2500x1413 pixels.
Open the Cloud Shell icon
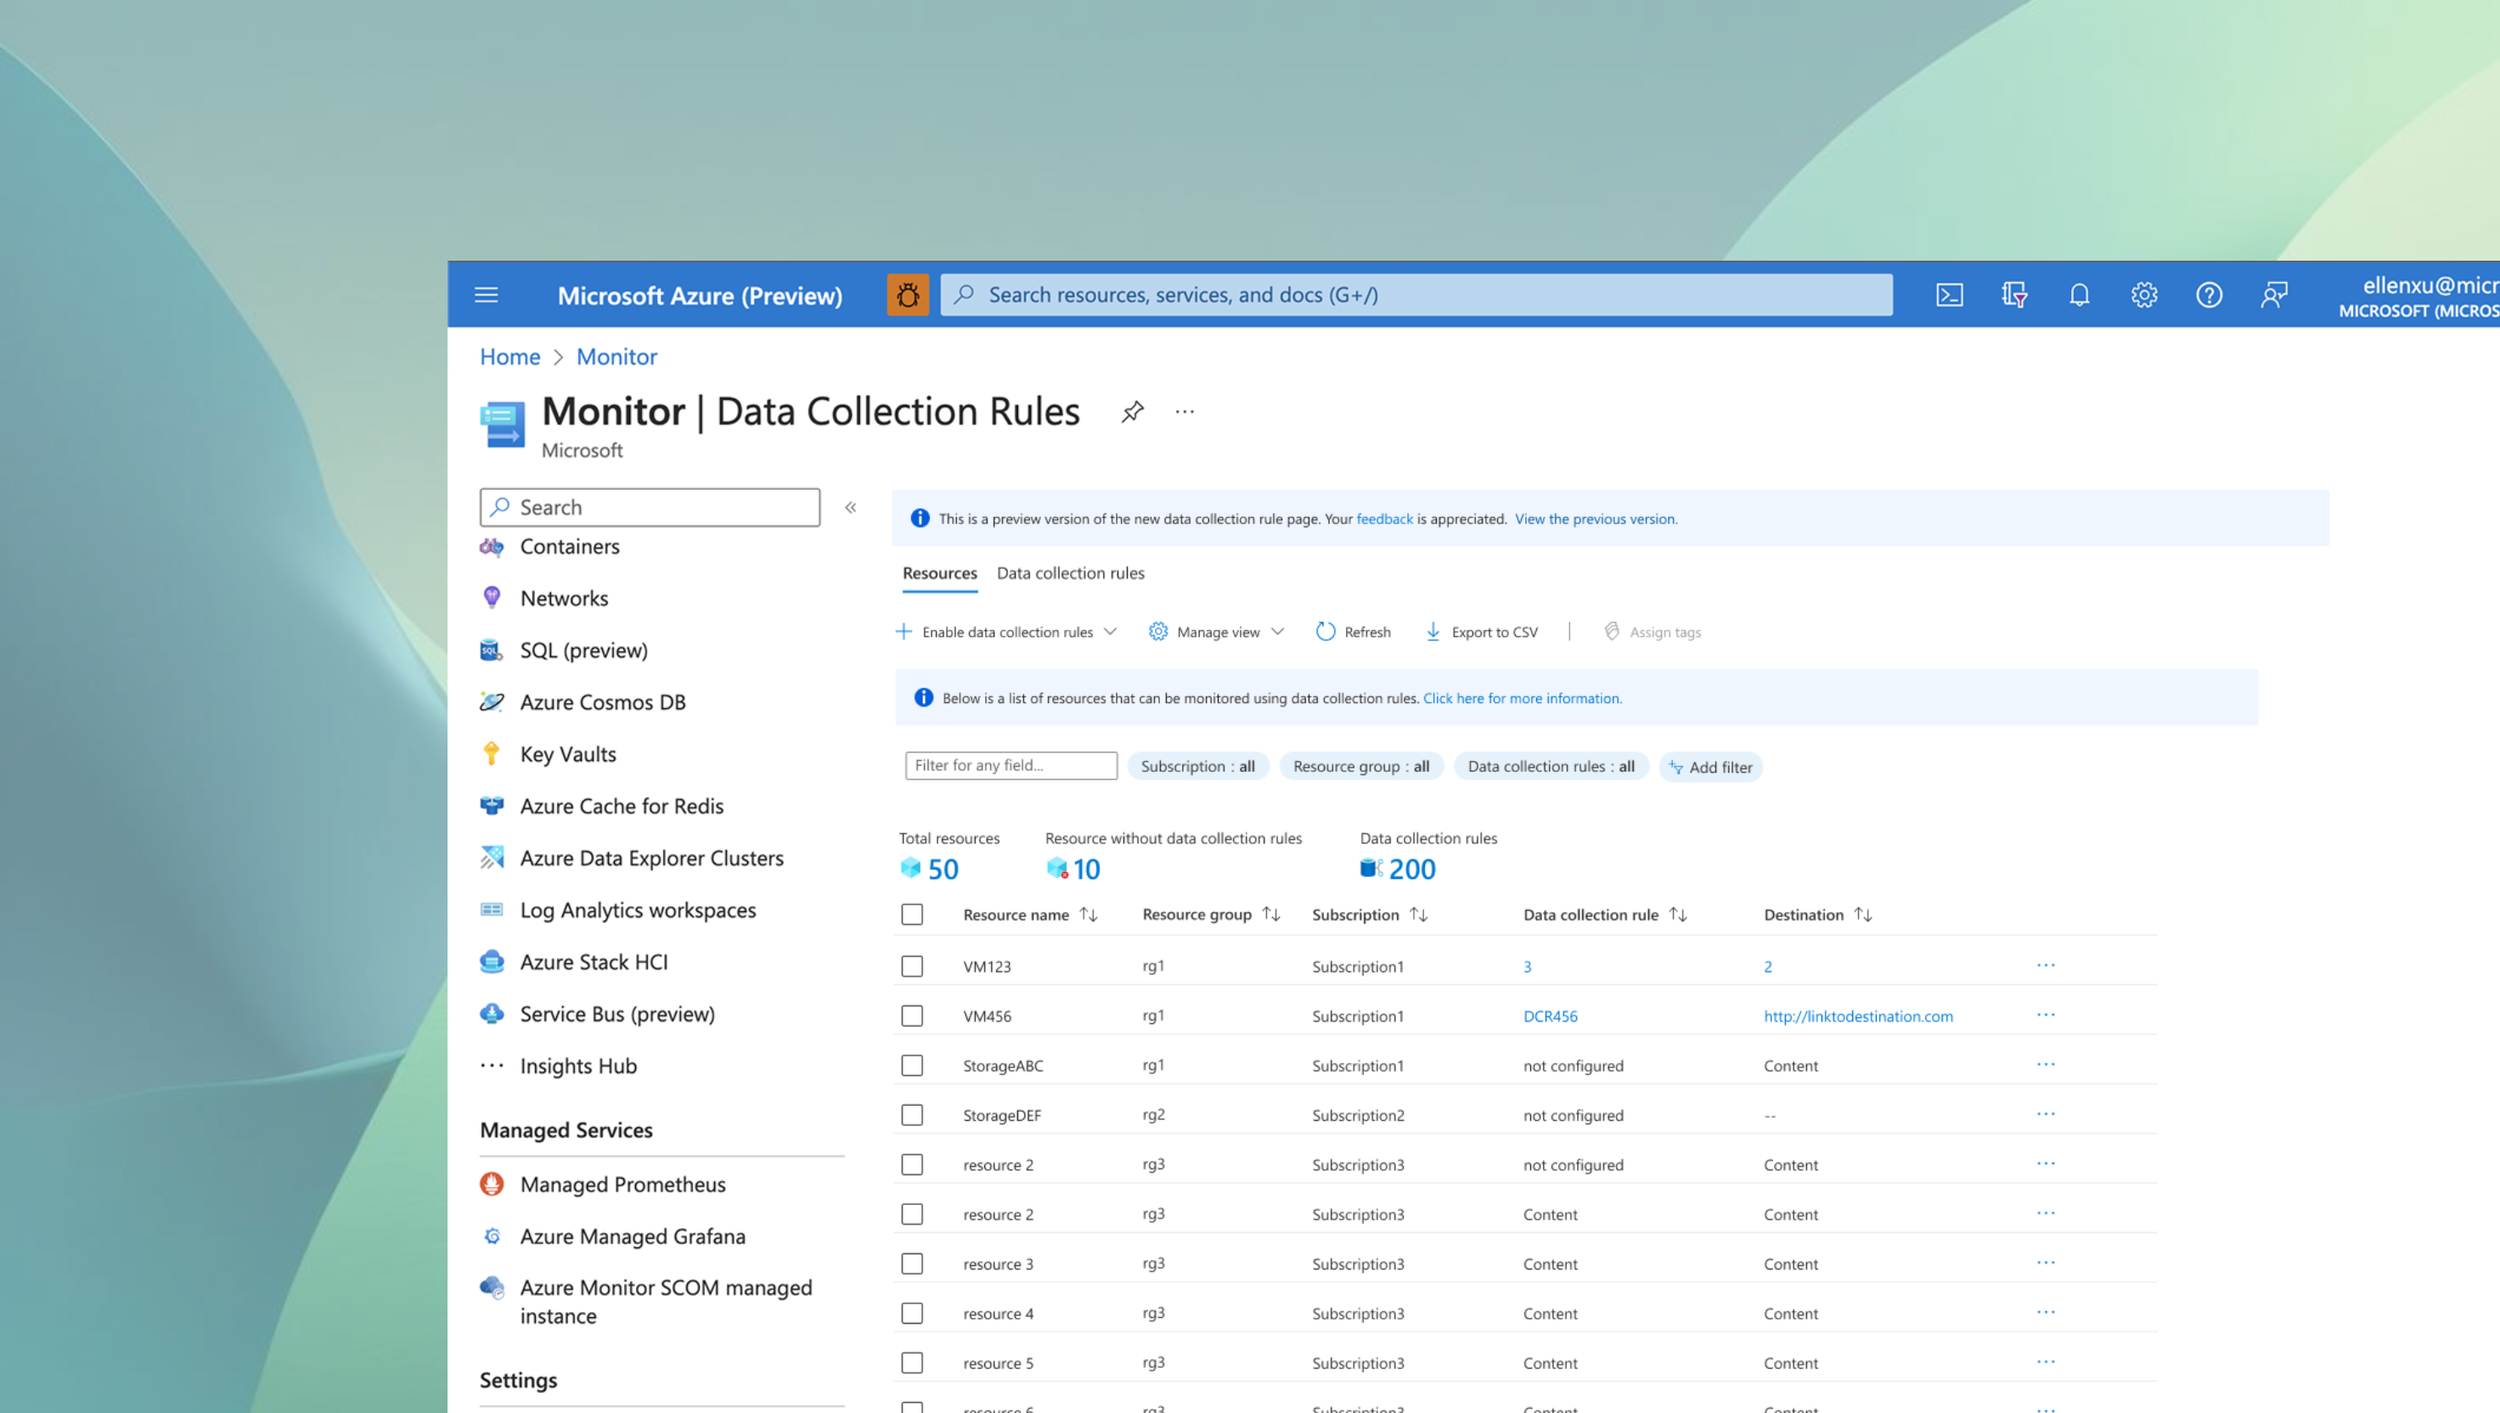coord(1949,295)
